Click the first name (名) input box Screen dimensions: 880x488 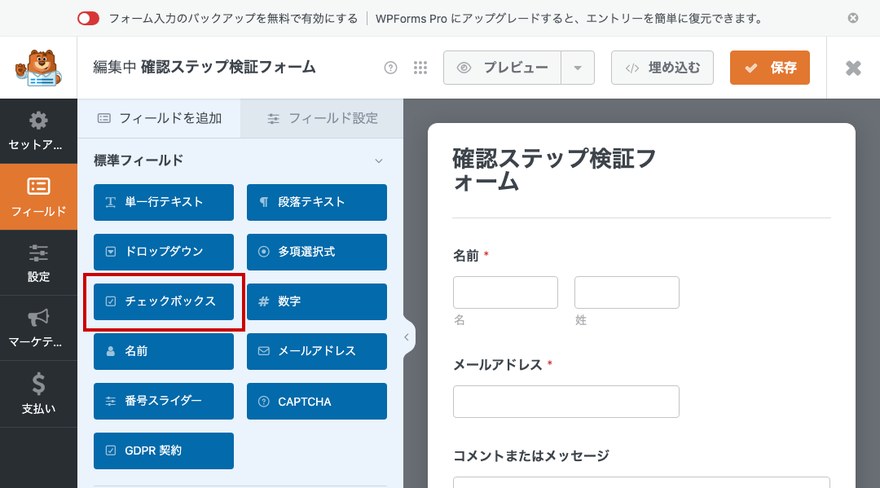coord(505,292)
